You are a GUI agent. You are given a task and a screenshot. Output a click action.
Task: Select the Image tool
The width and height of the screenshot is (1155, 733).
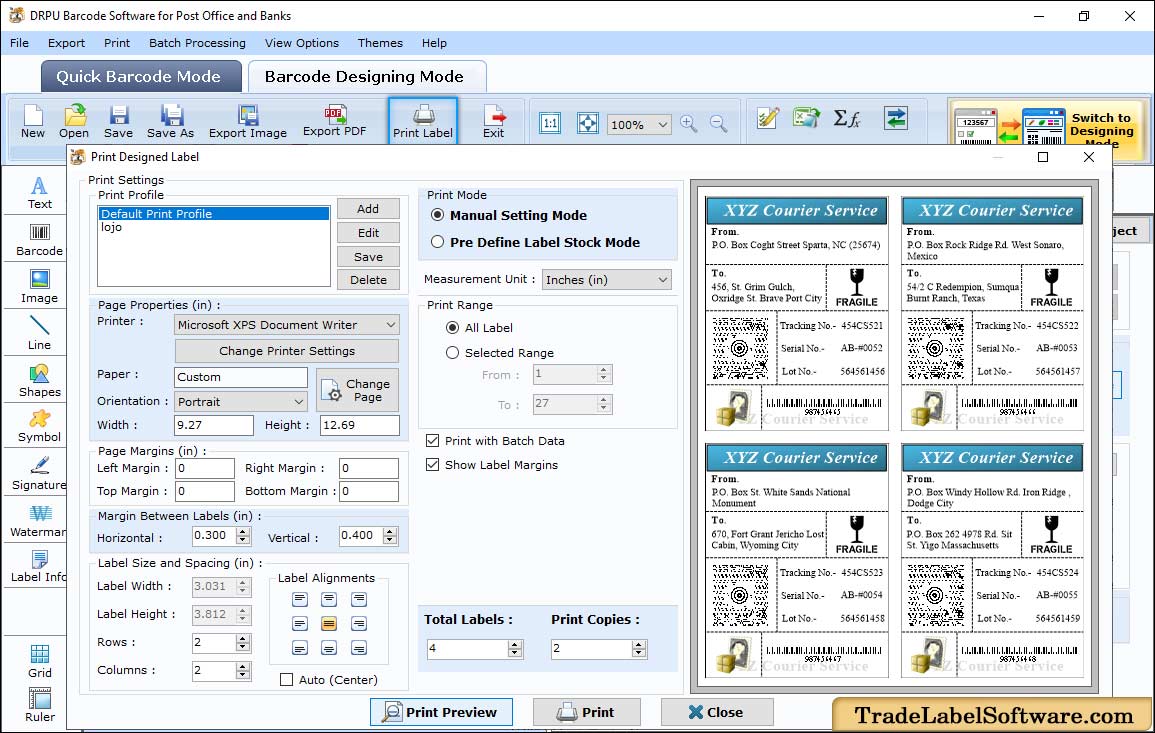(x=40, y=287)
